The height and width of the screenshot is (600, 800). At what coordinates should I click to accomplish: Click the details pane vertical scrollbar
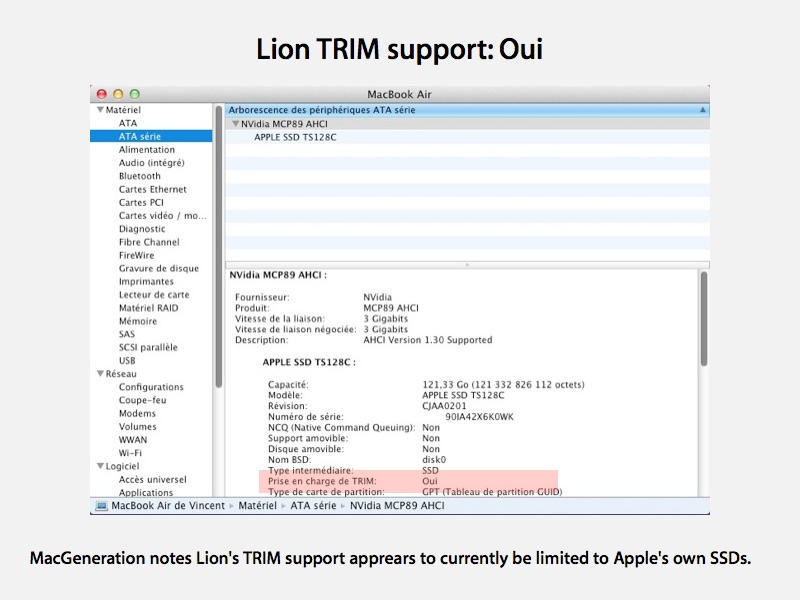(703, 320)
